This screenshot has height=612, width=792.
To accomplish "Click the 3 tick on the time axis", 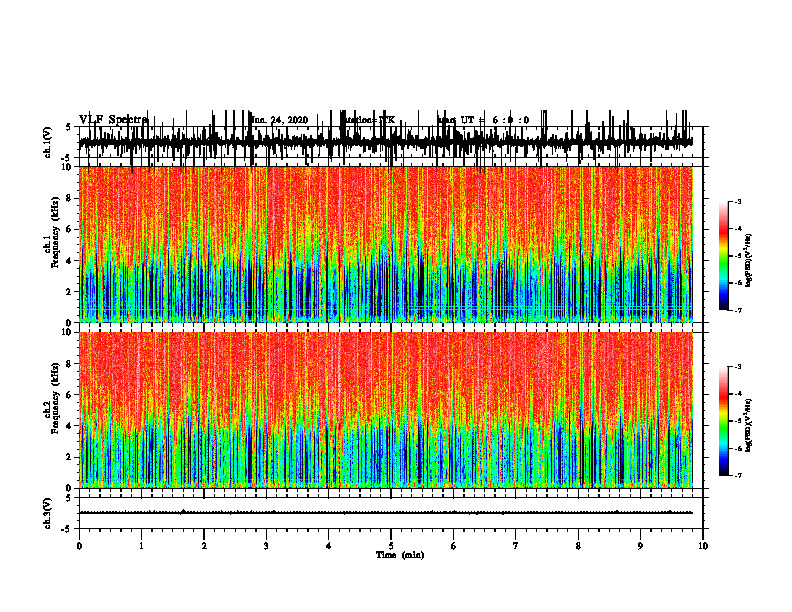I will point(266,546).
